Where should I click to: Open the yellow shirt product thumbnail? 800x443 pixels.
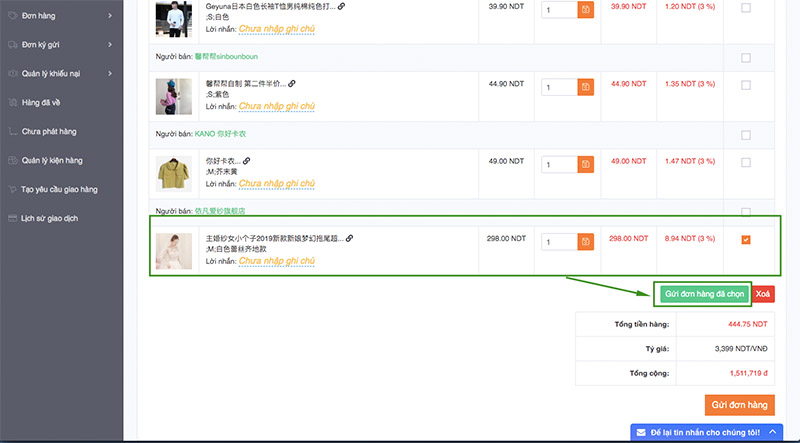(173, 174)
